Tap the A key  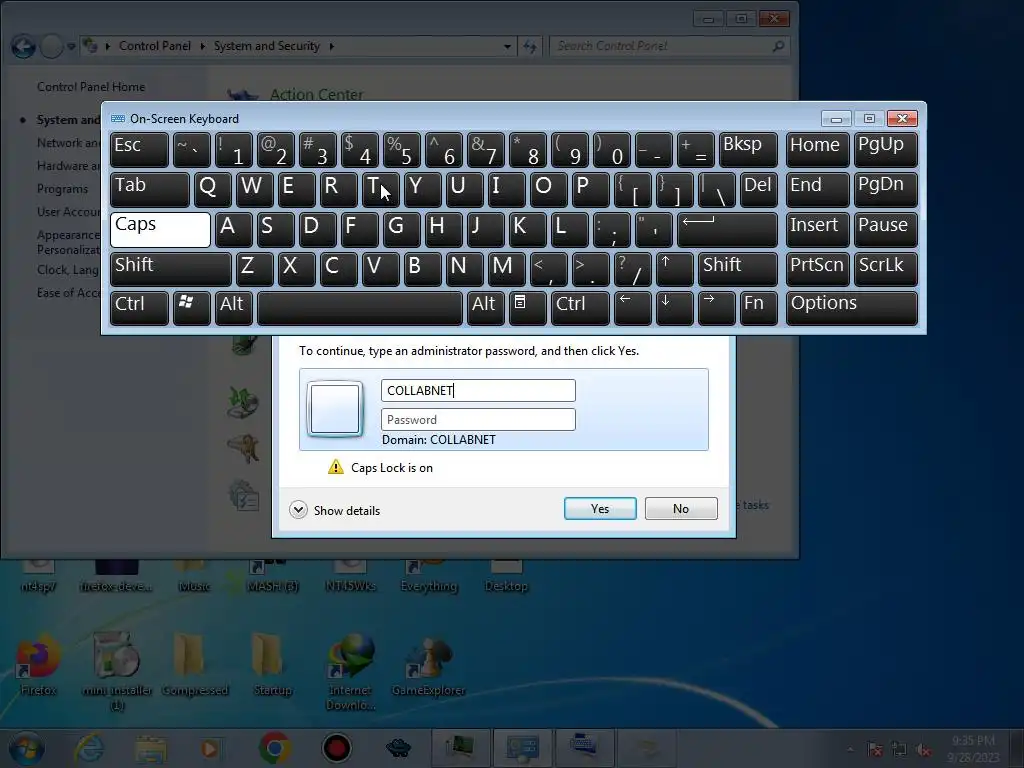click(x=234, y=229)
